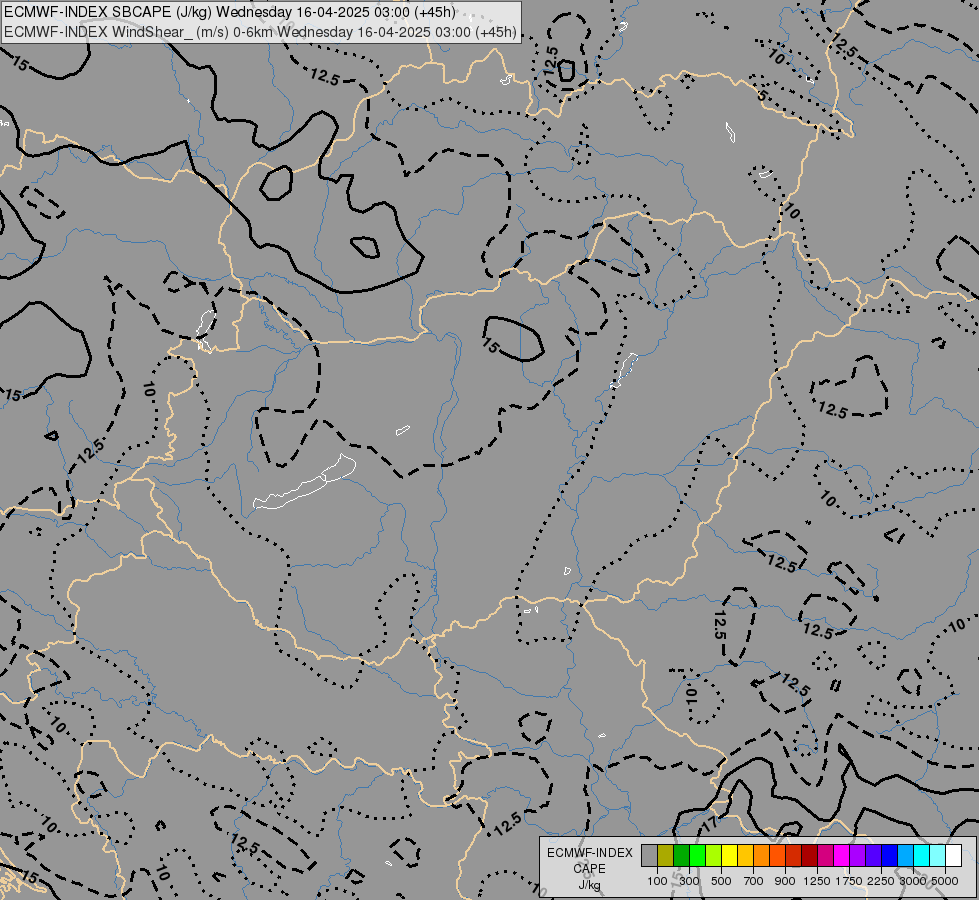The image size is (979, 900).
Task: Click the legend value 500
Action: point(721,881)
